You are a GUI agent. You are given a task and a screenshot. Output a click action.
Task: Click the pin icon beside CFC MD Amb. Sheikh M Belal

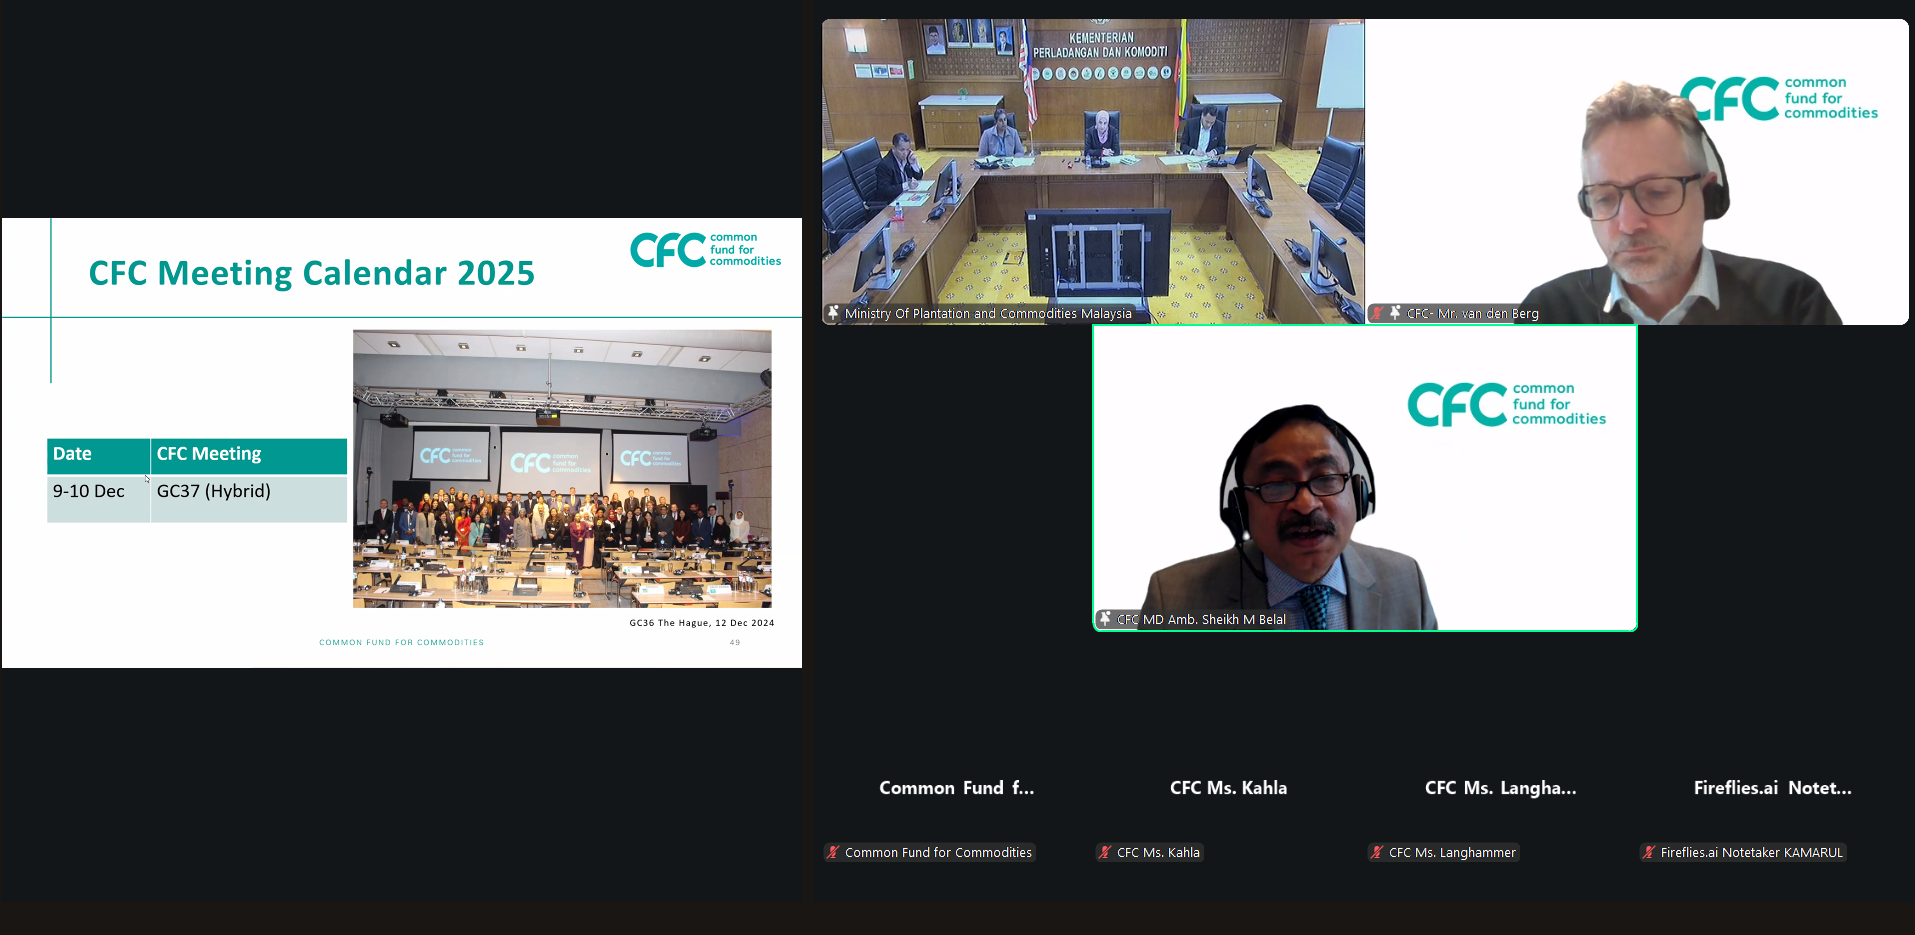pyautogui.click(x=1105, y=619)
